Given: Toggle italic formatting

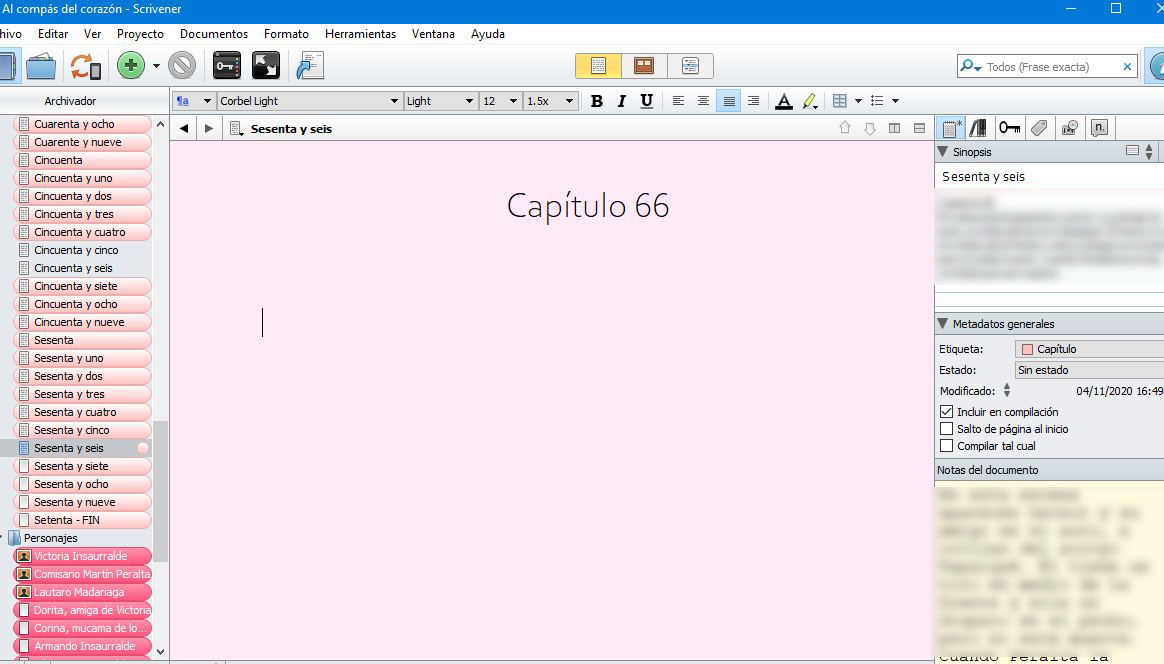Looking at the screenshot, I should tap(621, 101).
